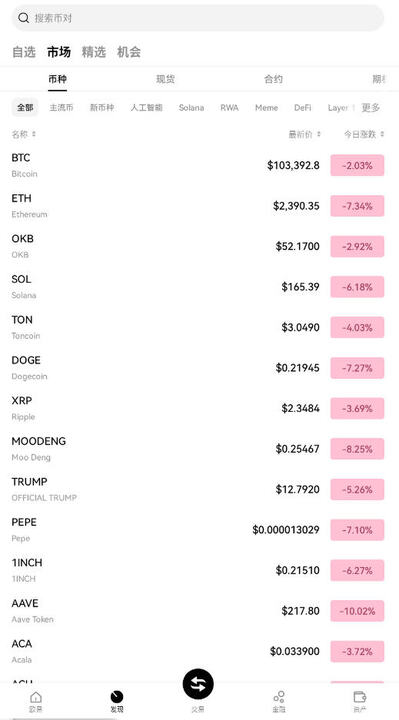Sort by name using the 名称 arrows
Screen dimensions: 399x720
(x=34, y=134)
